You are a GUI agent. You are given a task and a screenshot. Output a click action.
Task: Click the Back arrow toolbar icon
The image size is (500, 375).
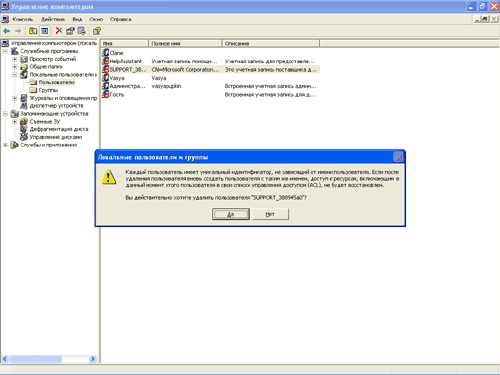[6, 31]
